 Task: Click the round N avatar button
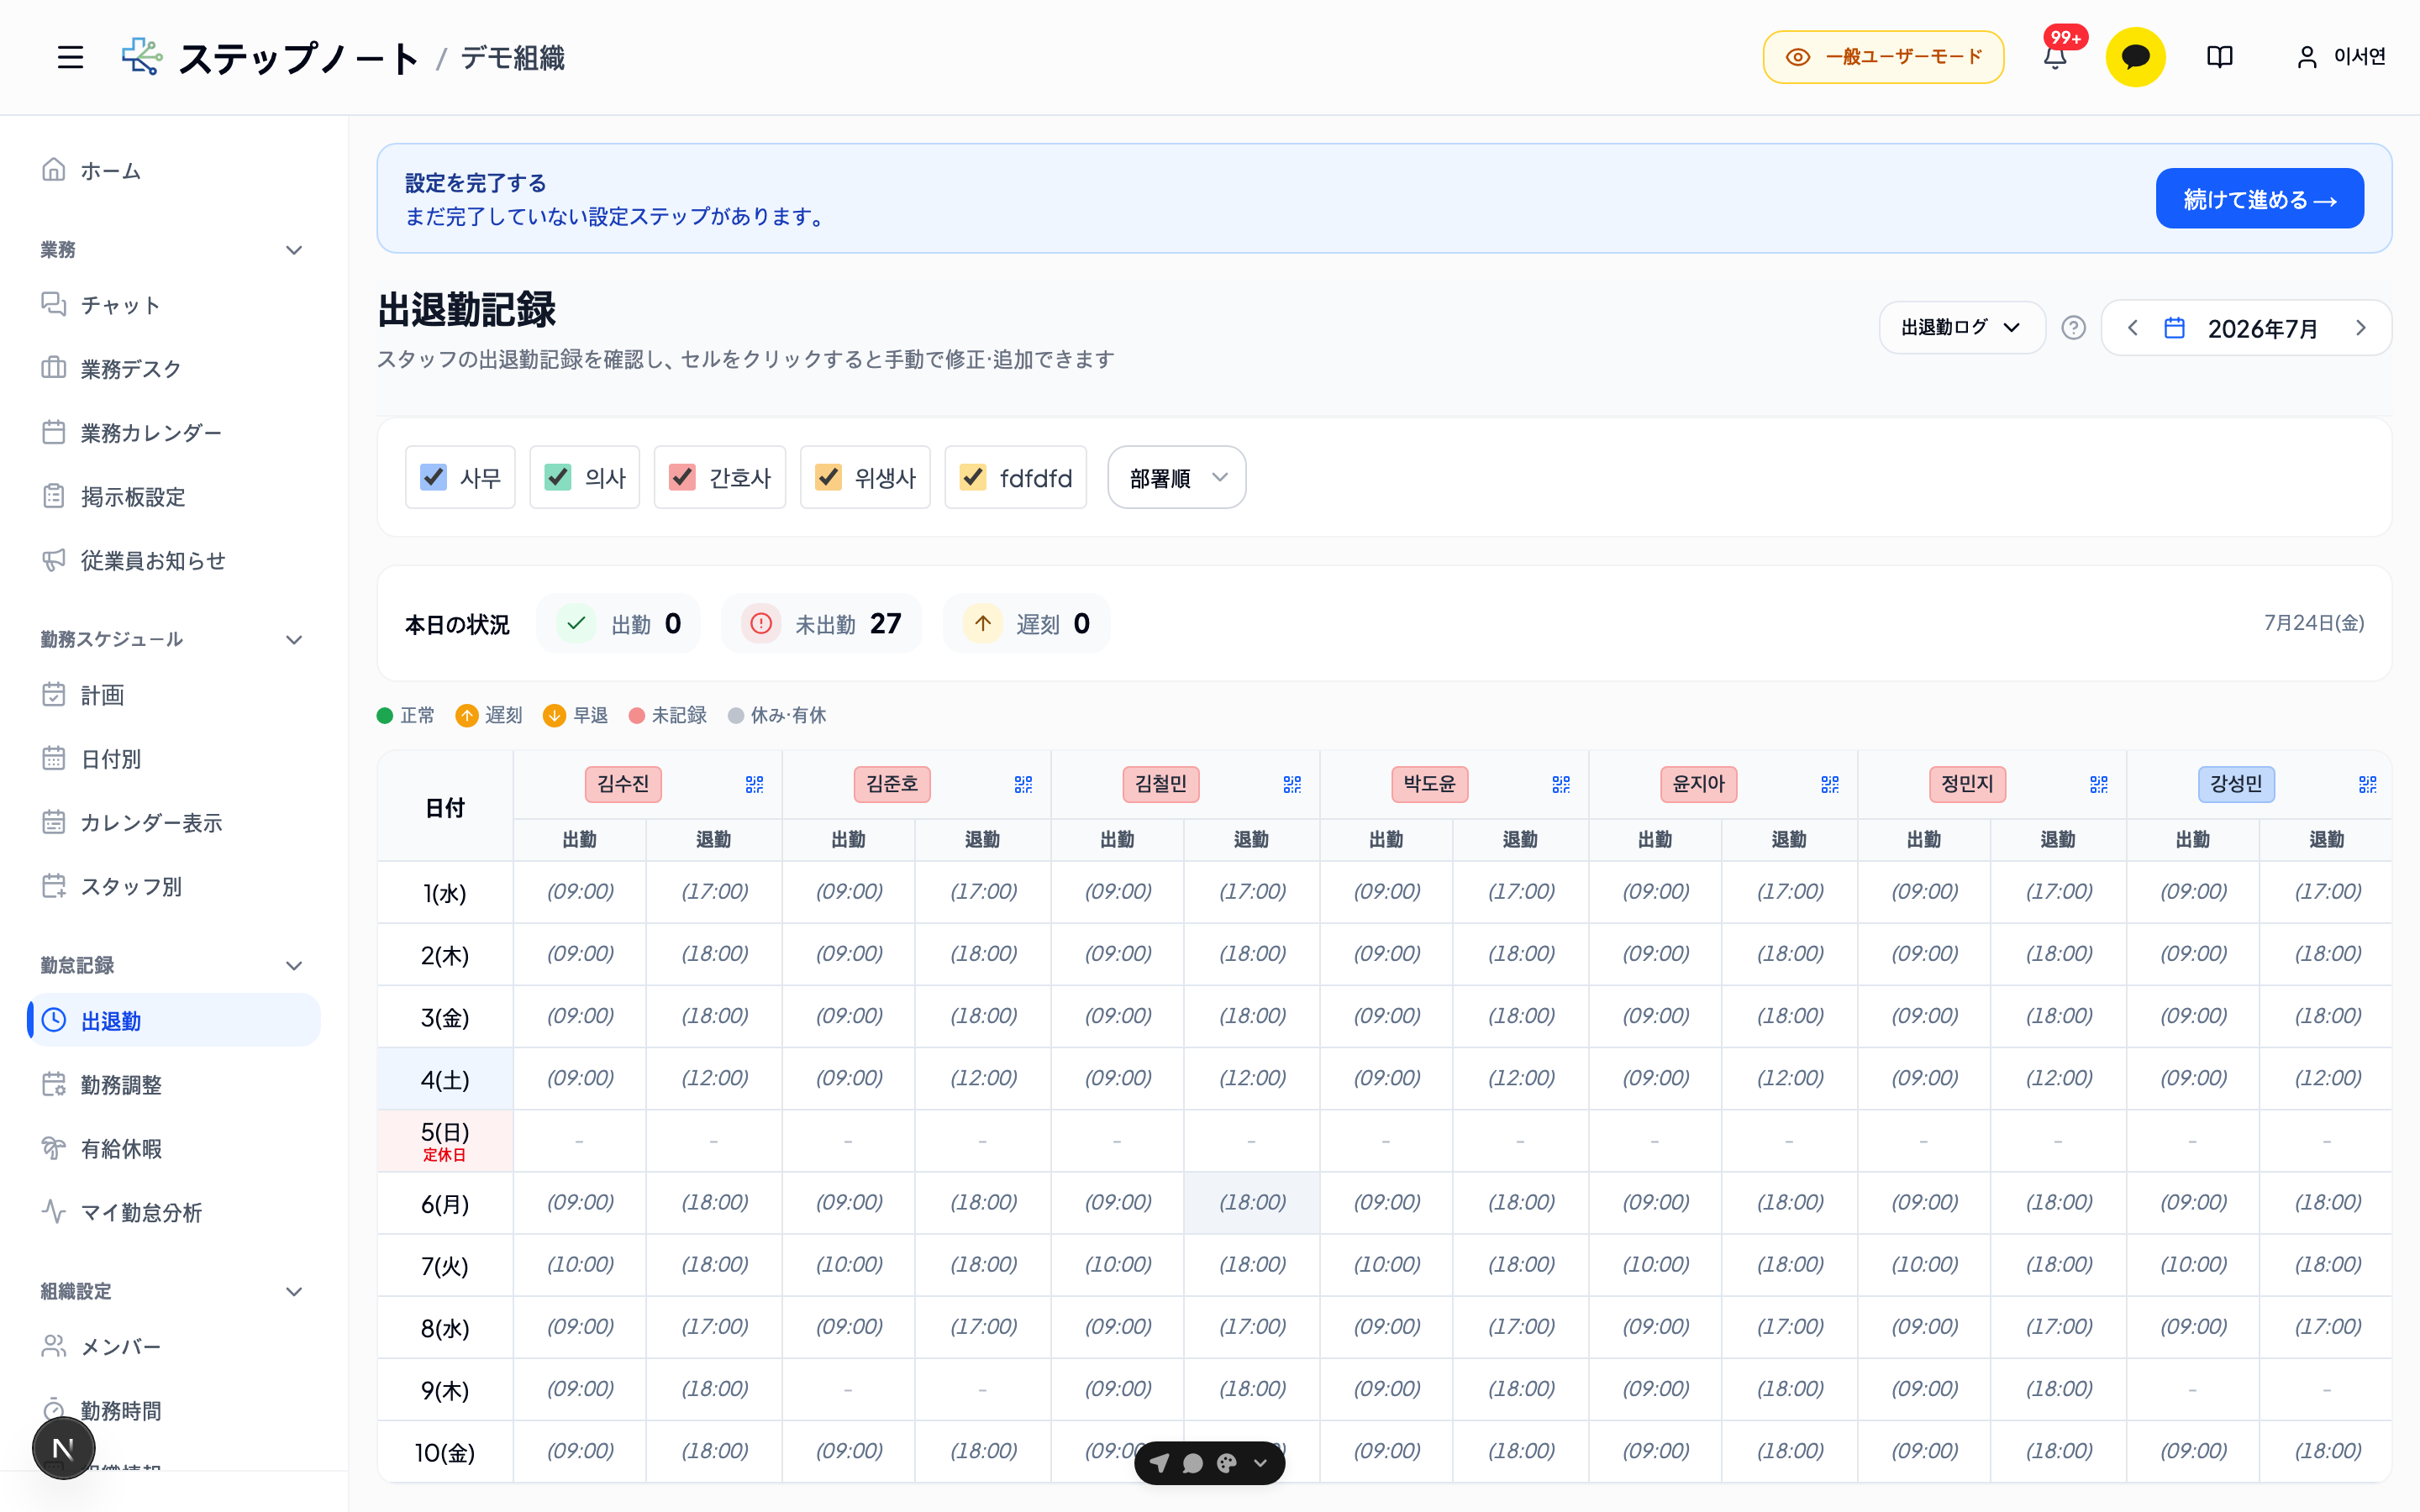click(63, 1448)
